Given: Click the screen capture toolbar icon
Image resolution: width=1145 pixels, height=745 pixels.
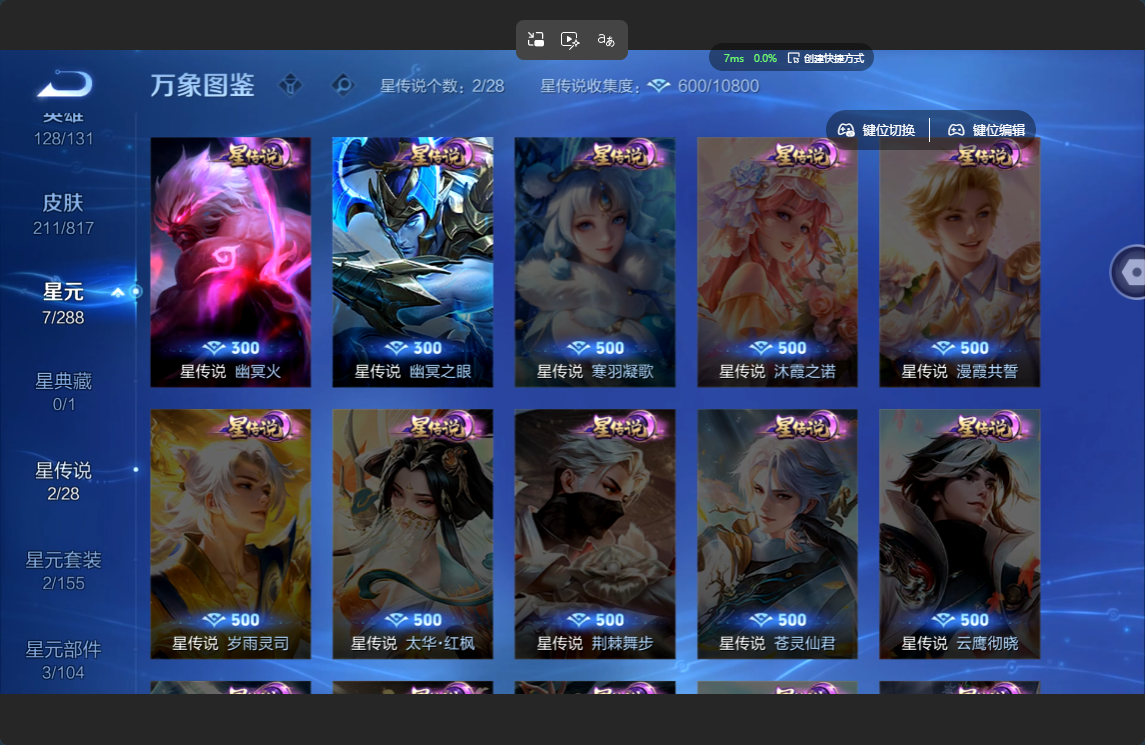Looking at the screenshot, I should click(x=536, y=39).
